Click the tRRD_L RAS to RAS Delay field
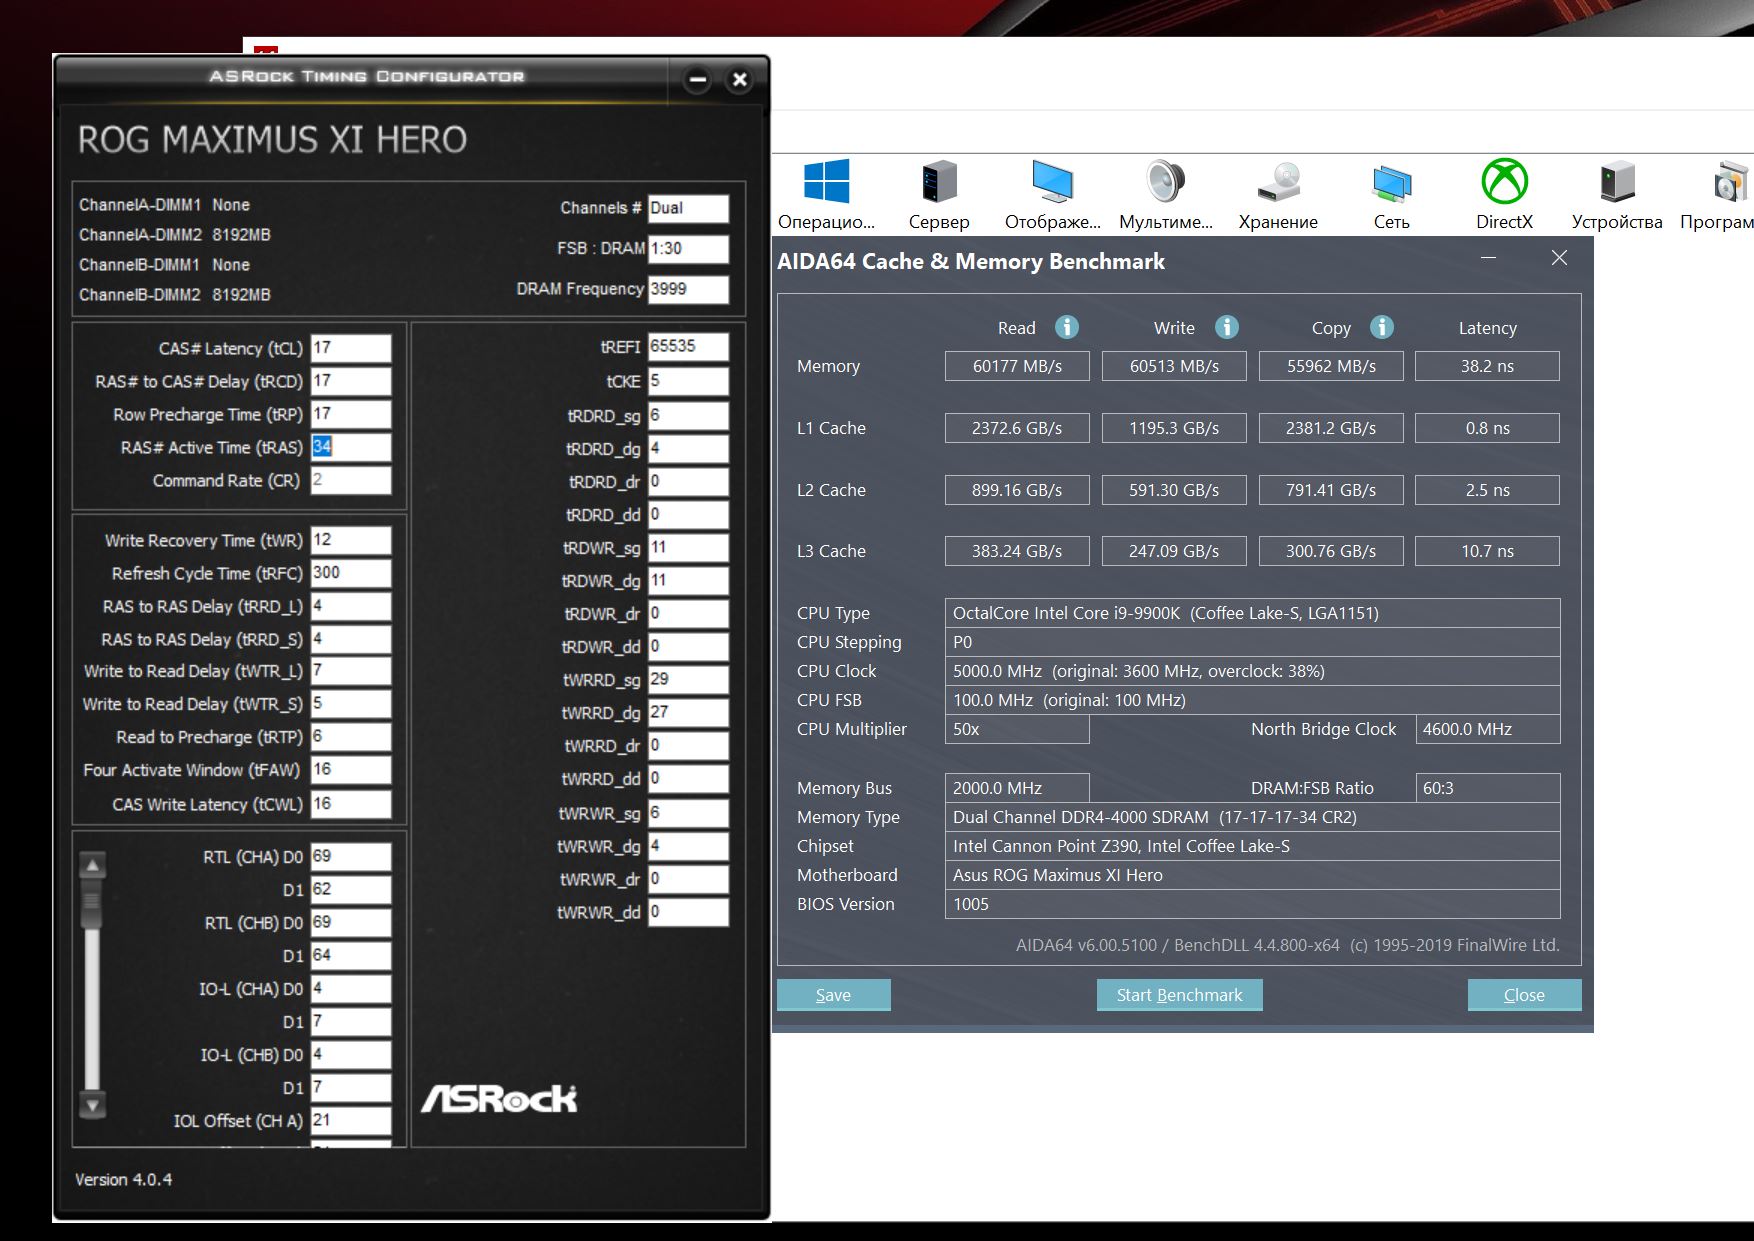Image resolution: width=1754 pixels, height=1241 pixels. [x=351, y=606]
